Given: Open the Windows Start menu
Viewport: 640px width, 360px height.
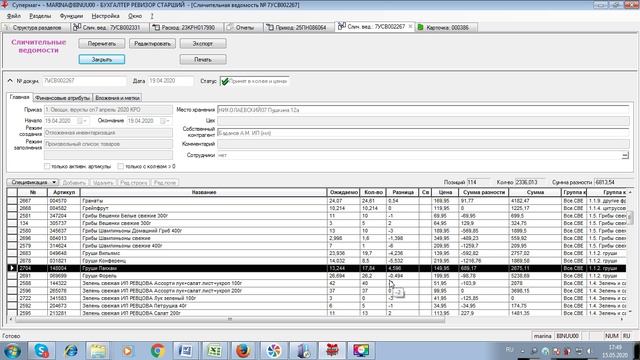Looking at the screenshot, I should [x=12, y=351].
